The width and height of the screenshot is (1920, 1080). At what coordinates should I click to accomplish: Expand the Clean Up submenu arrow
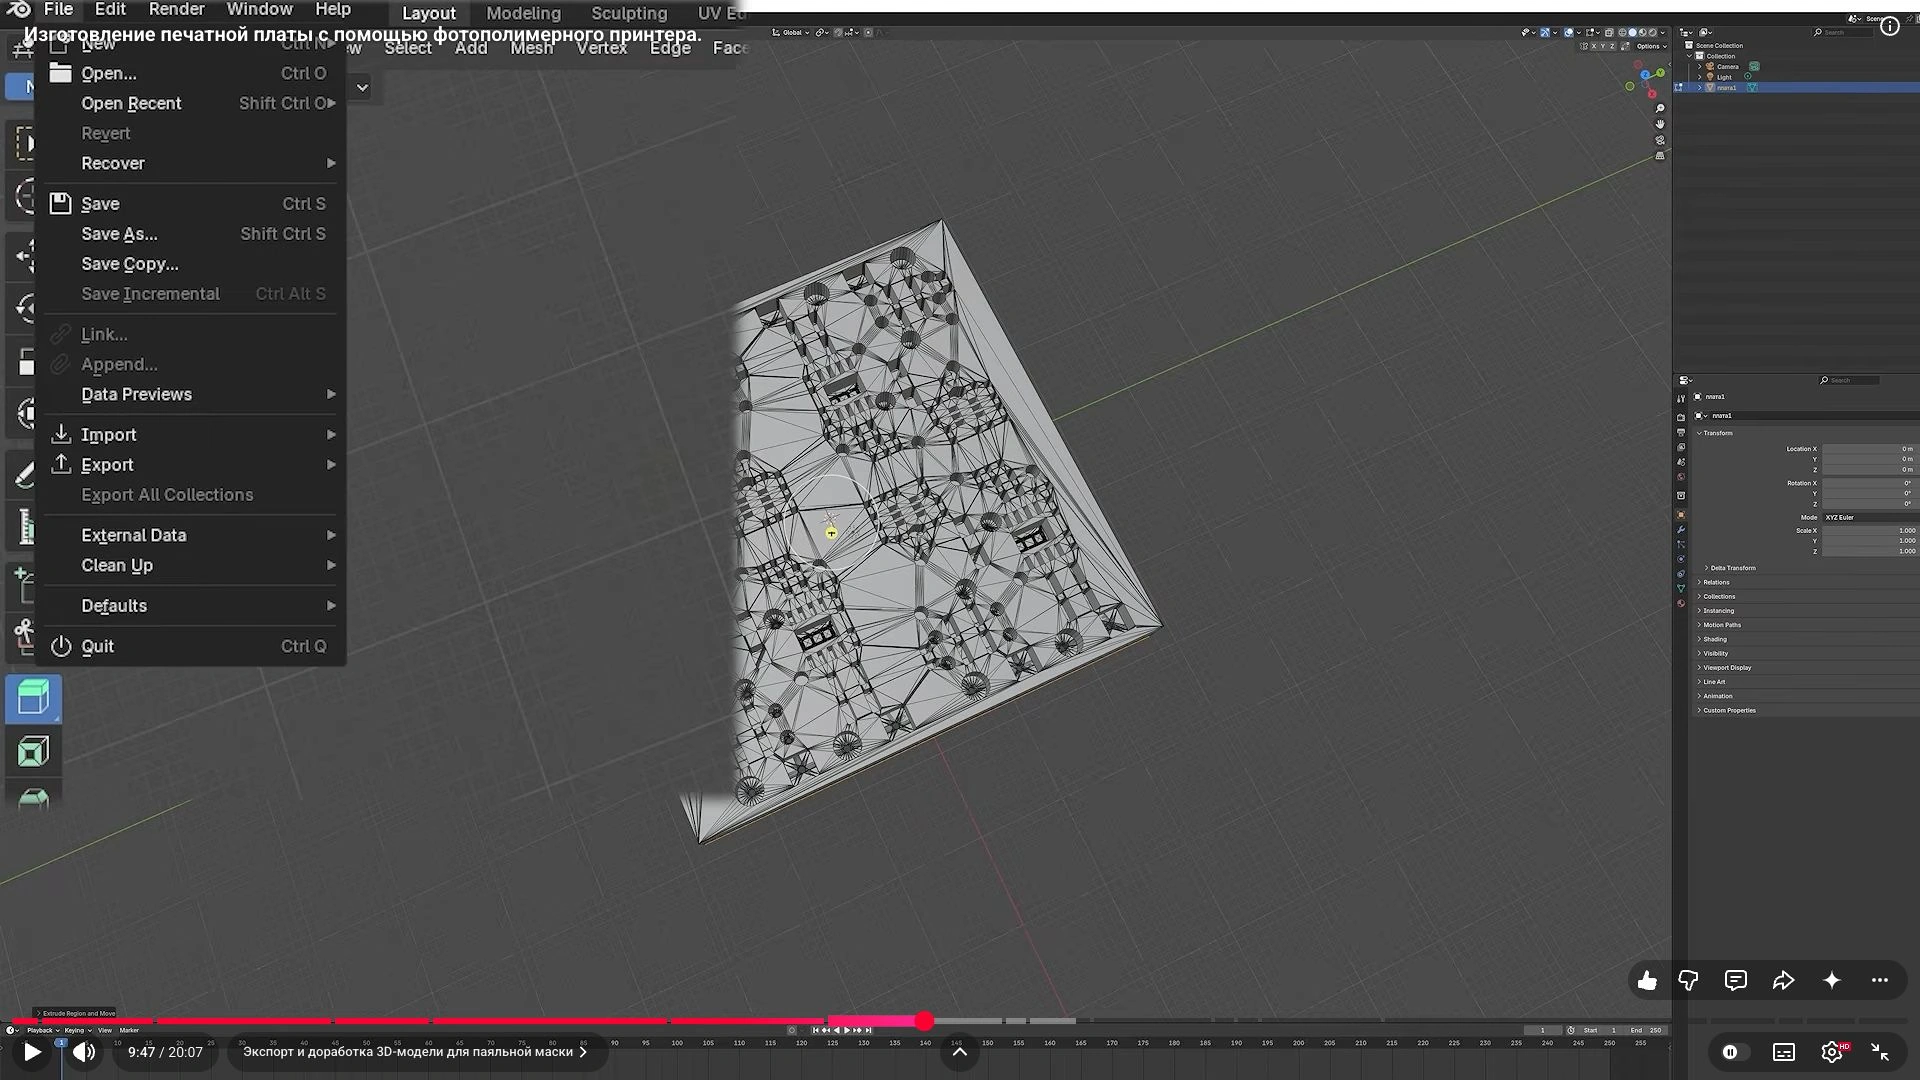tap(331, 566)
